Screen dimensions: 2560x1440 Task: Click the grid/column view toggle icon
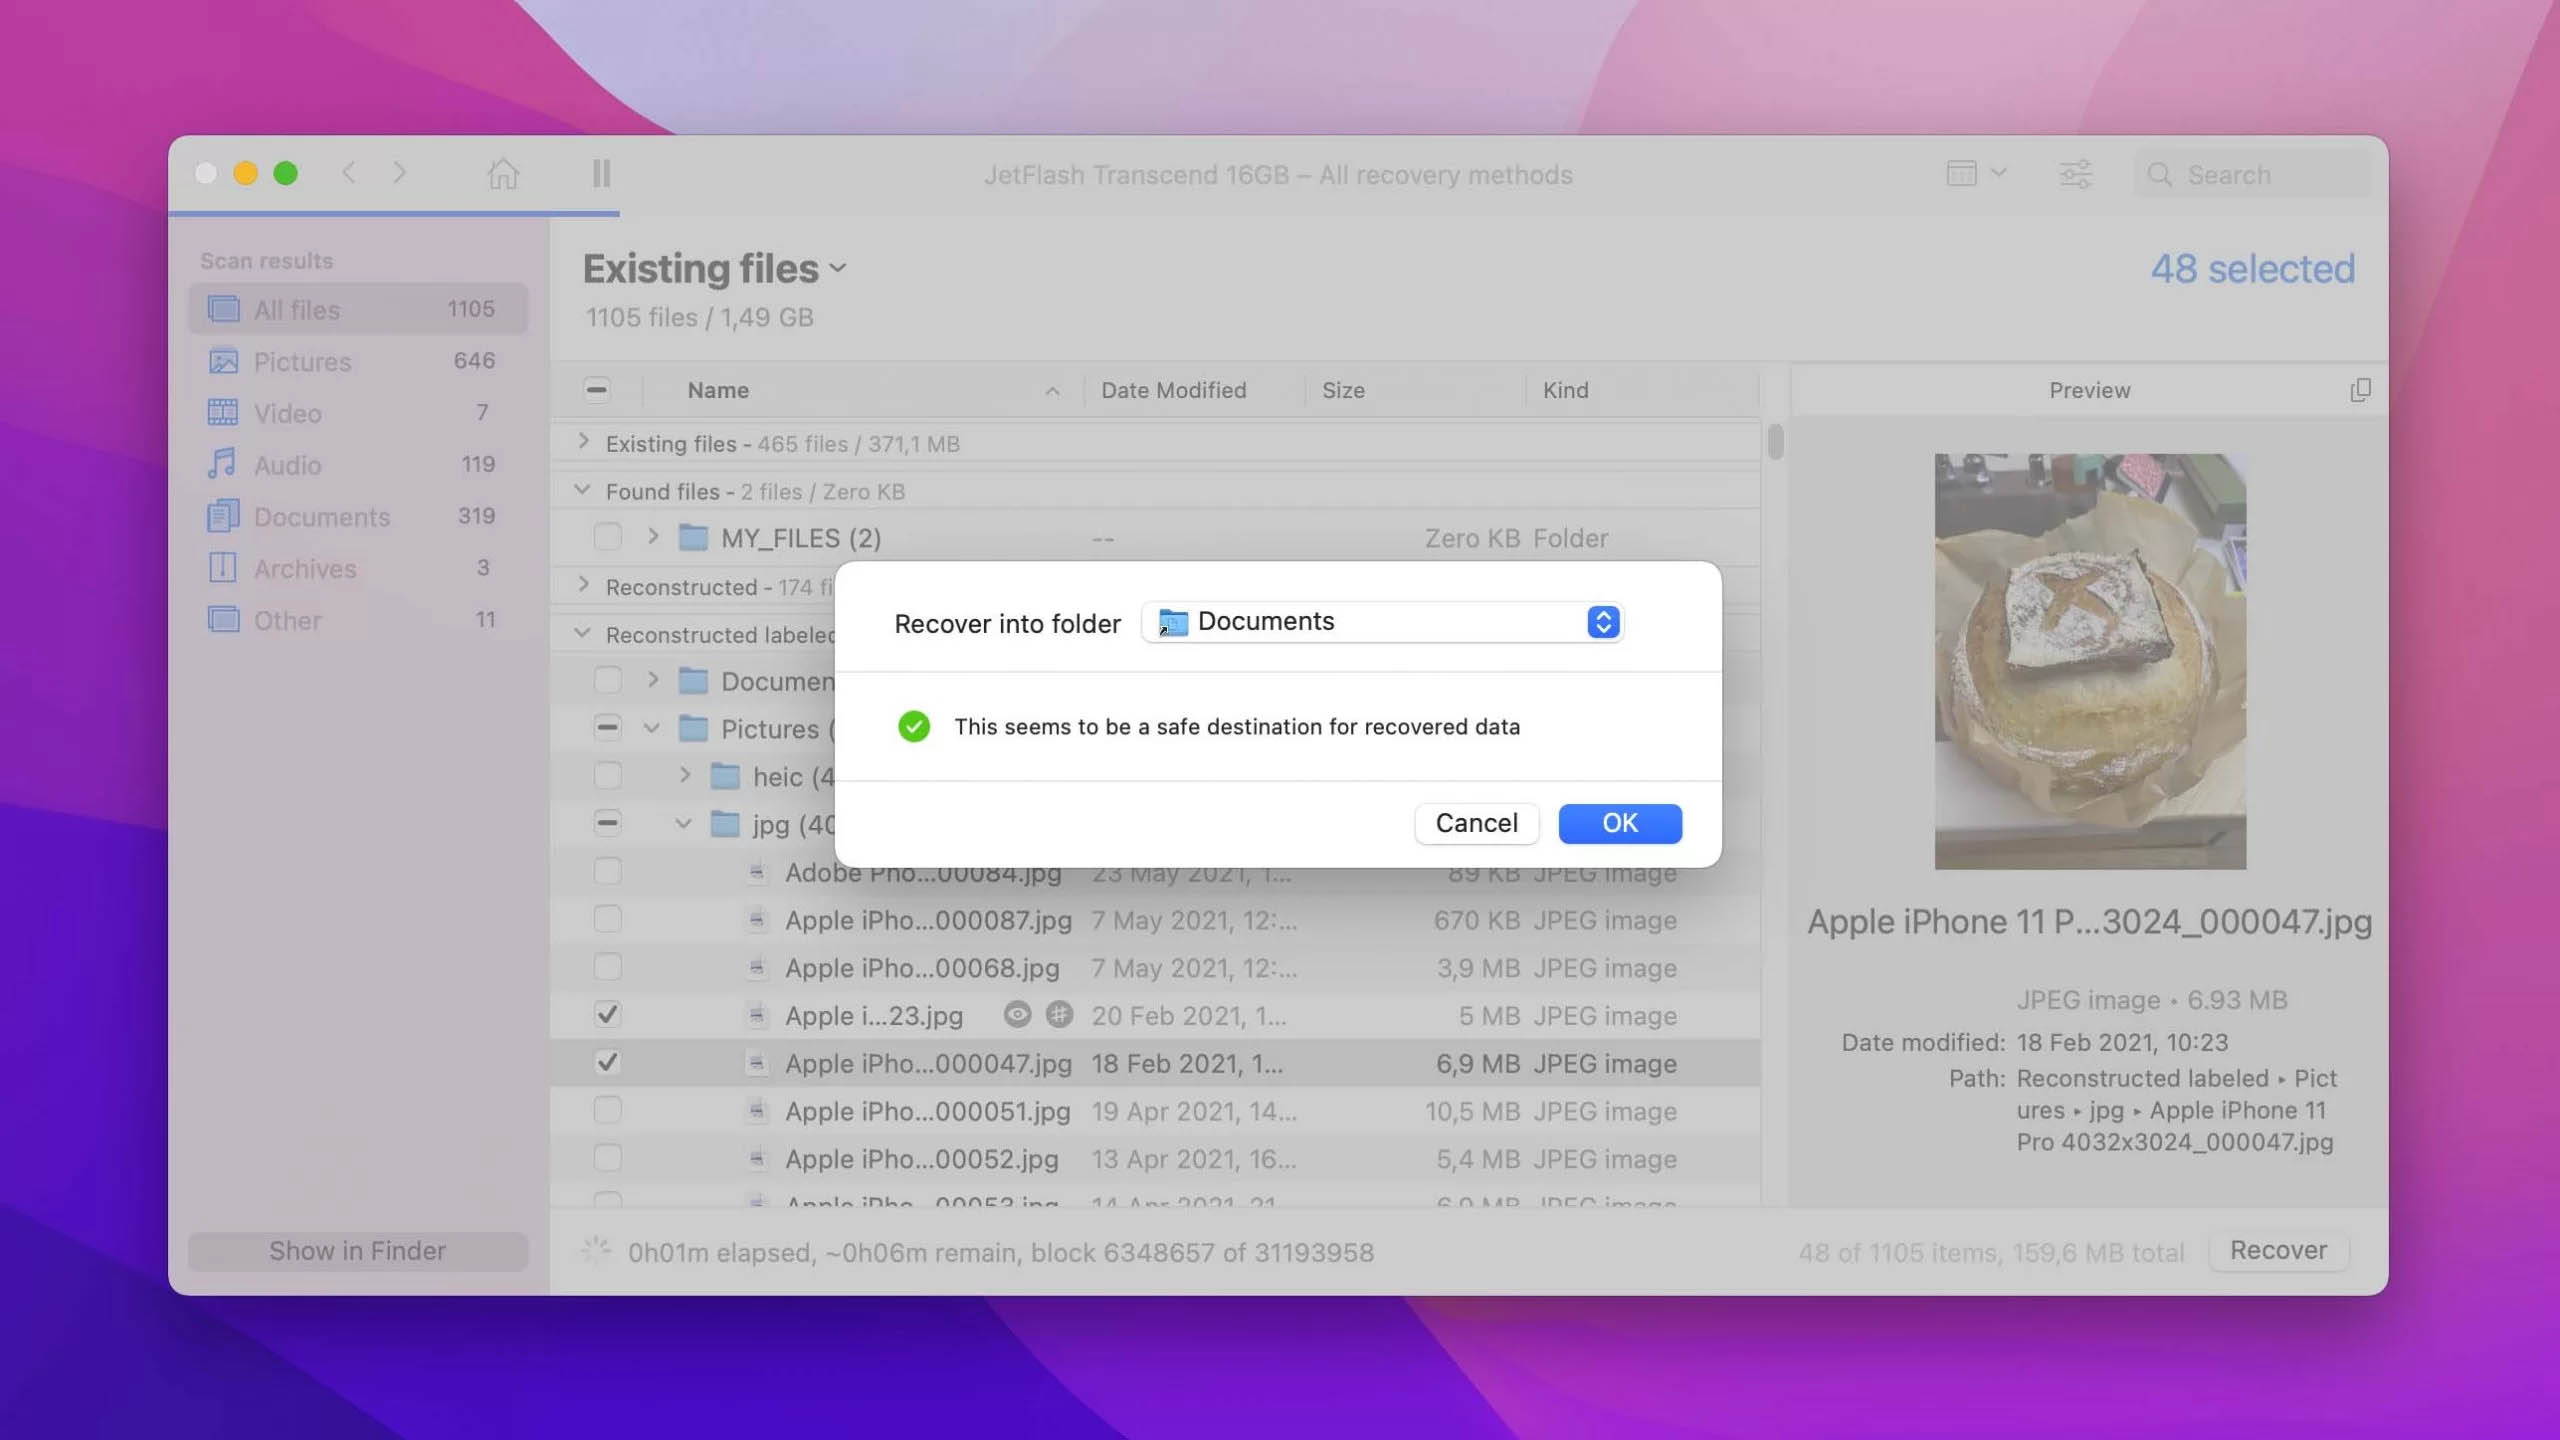click(x=1957, y=176)
